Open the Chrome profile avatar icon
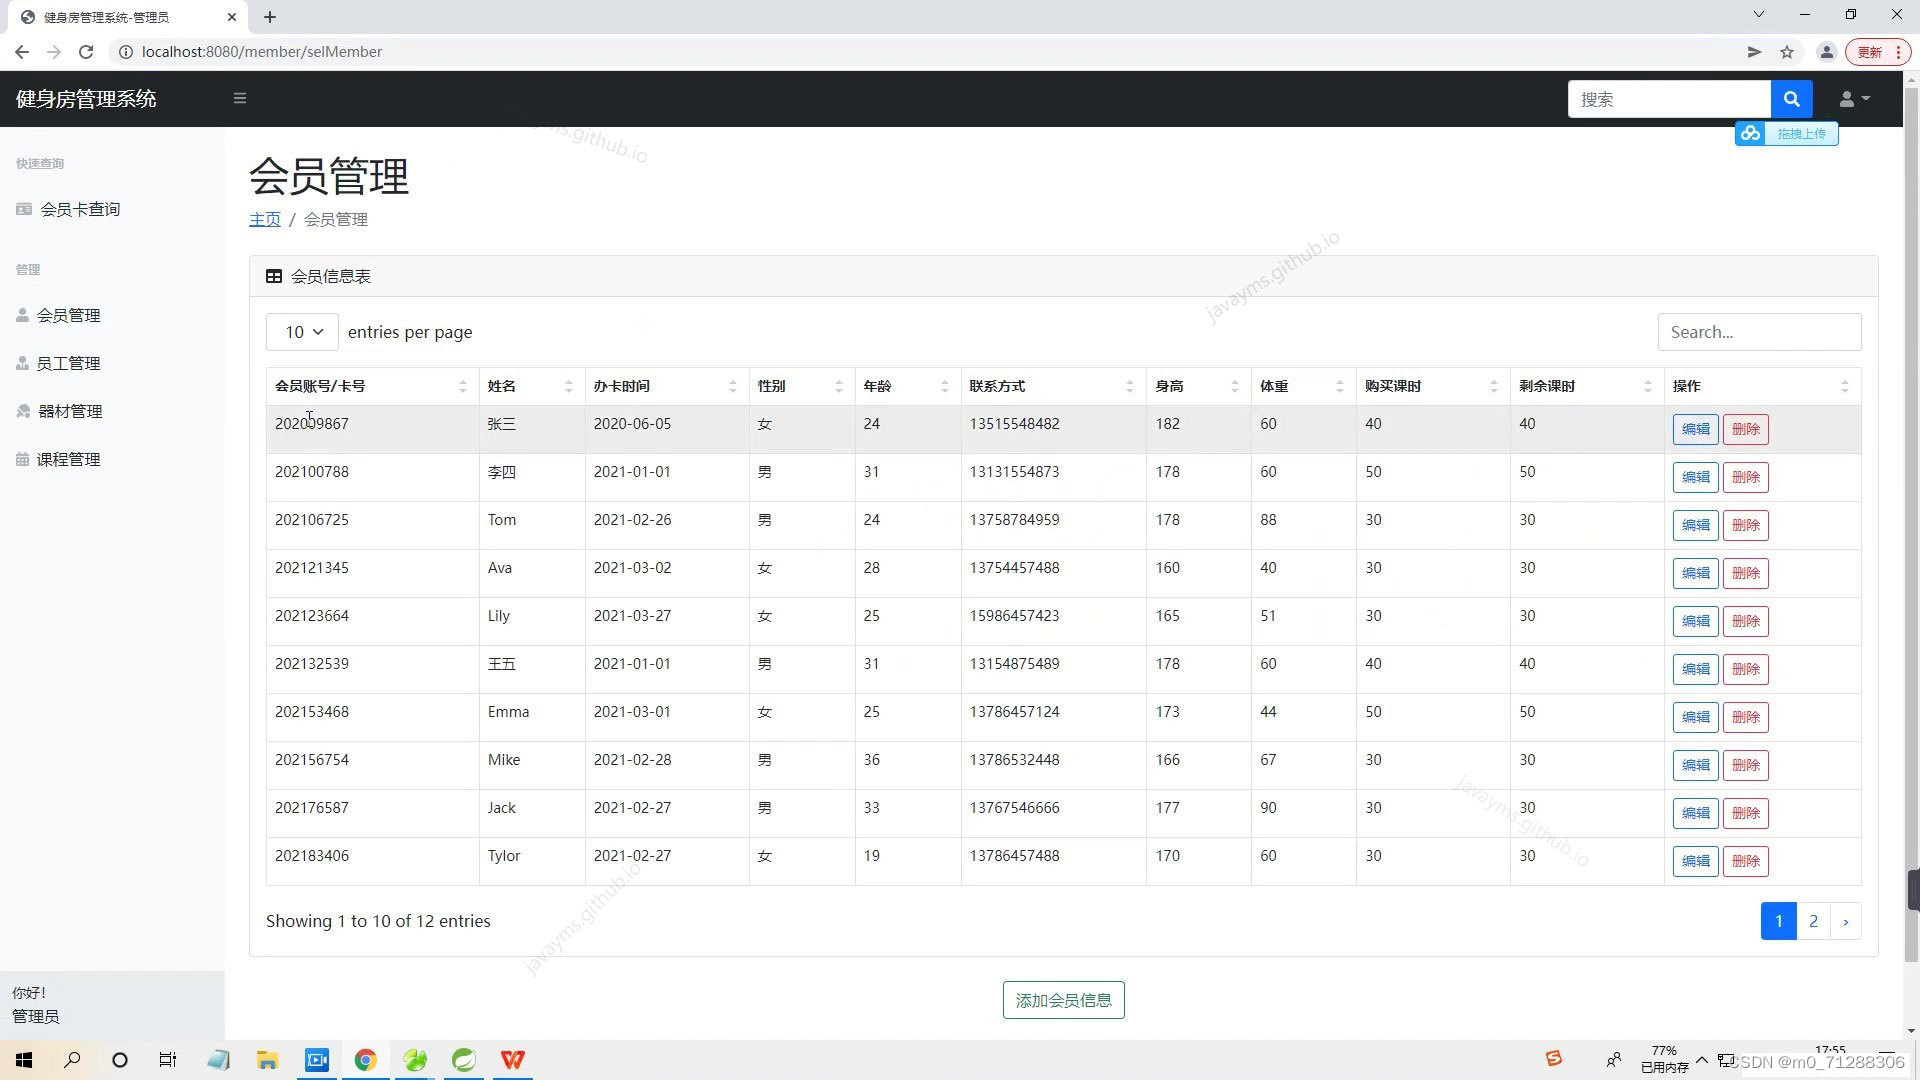The image size is (1920, 1080). click(1826, 52)
